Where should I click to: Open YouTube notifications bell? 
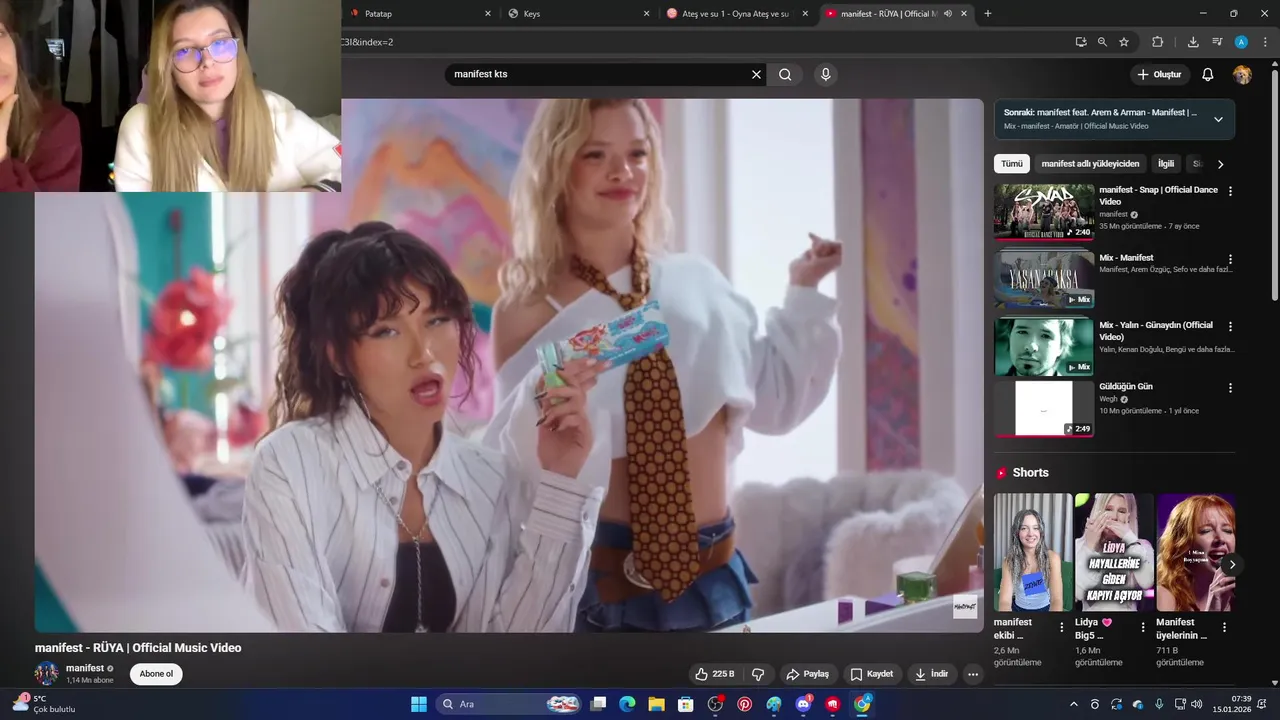click(1208, 74)
